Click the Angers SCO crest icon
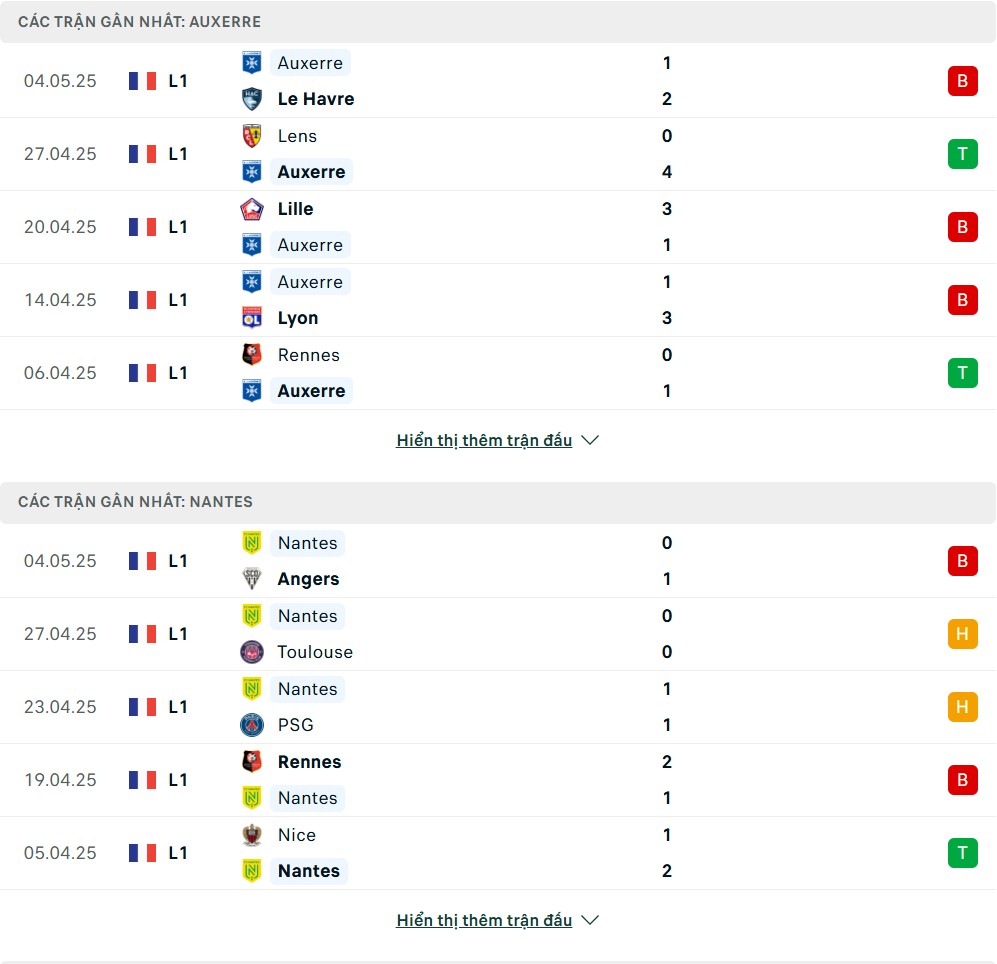The width and height of the screenshot is (997, 964). pos(252,578)
